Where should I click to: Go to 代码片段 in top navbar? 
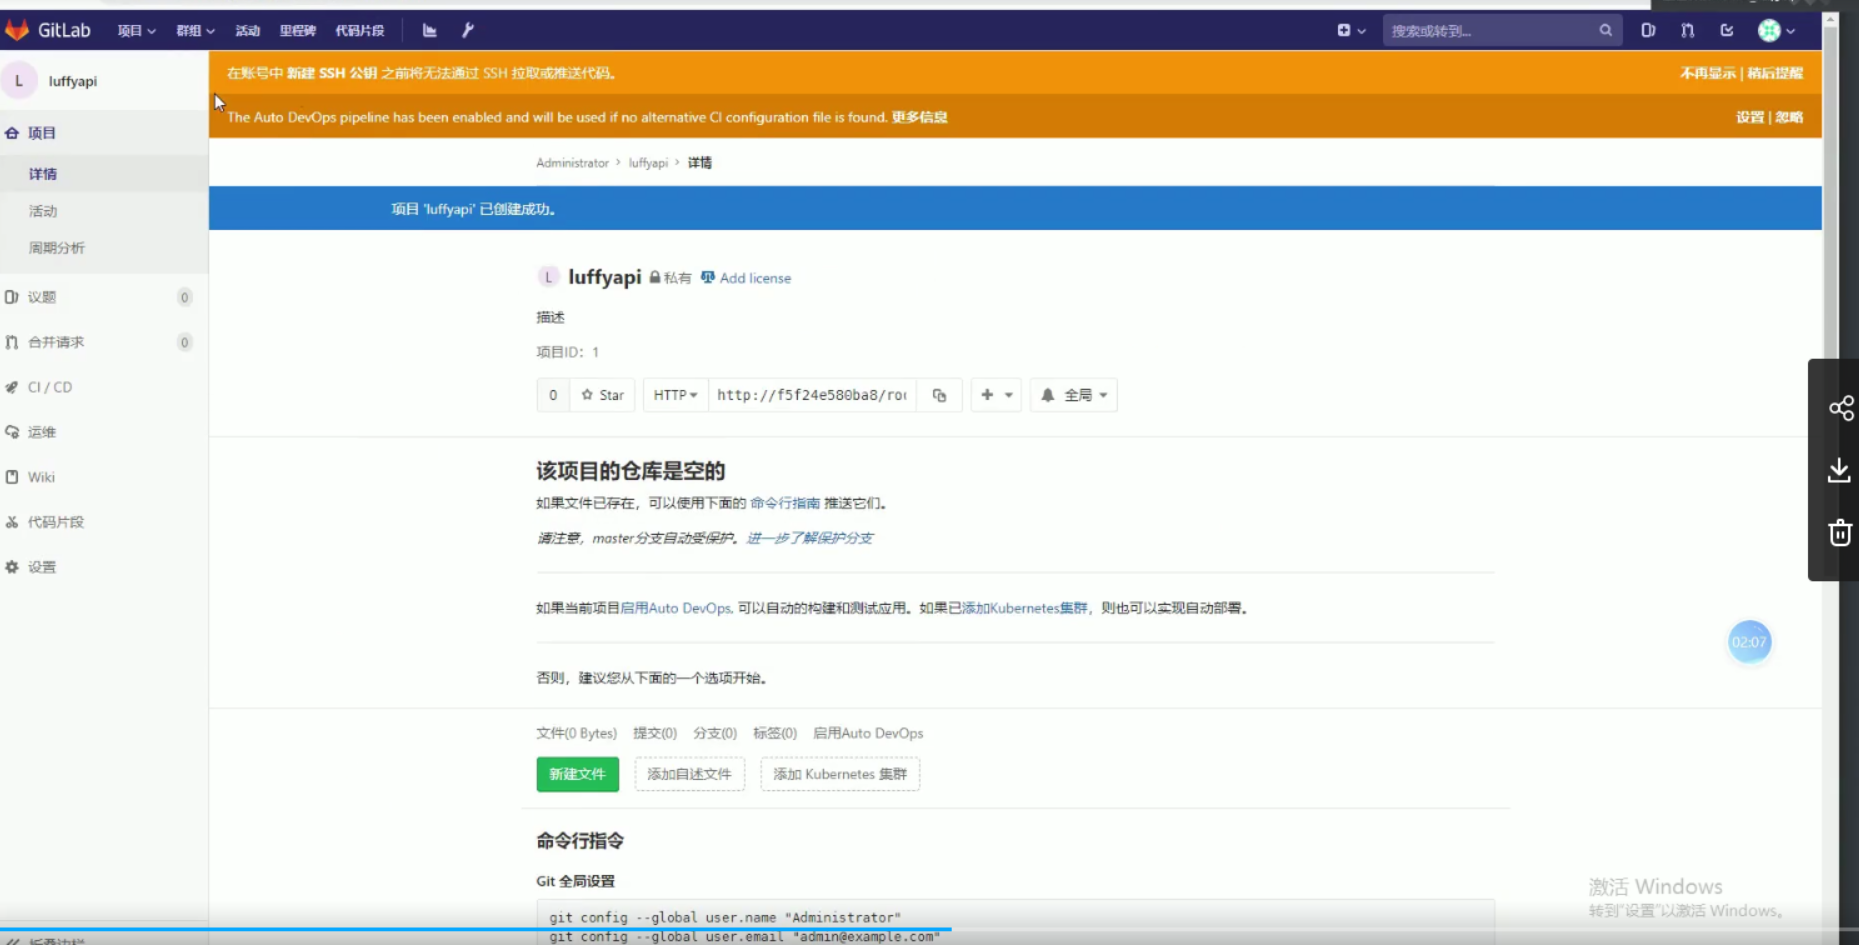(359, 30)
